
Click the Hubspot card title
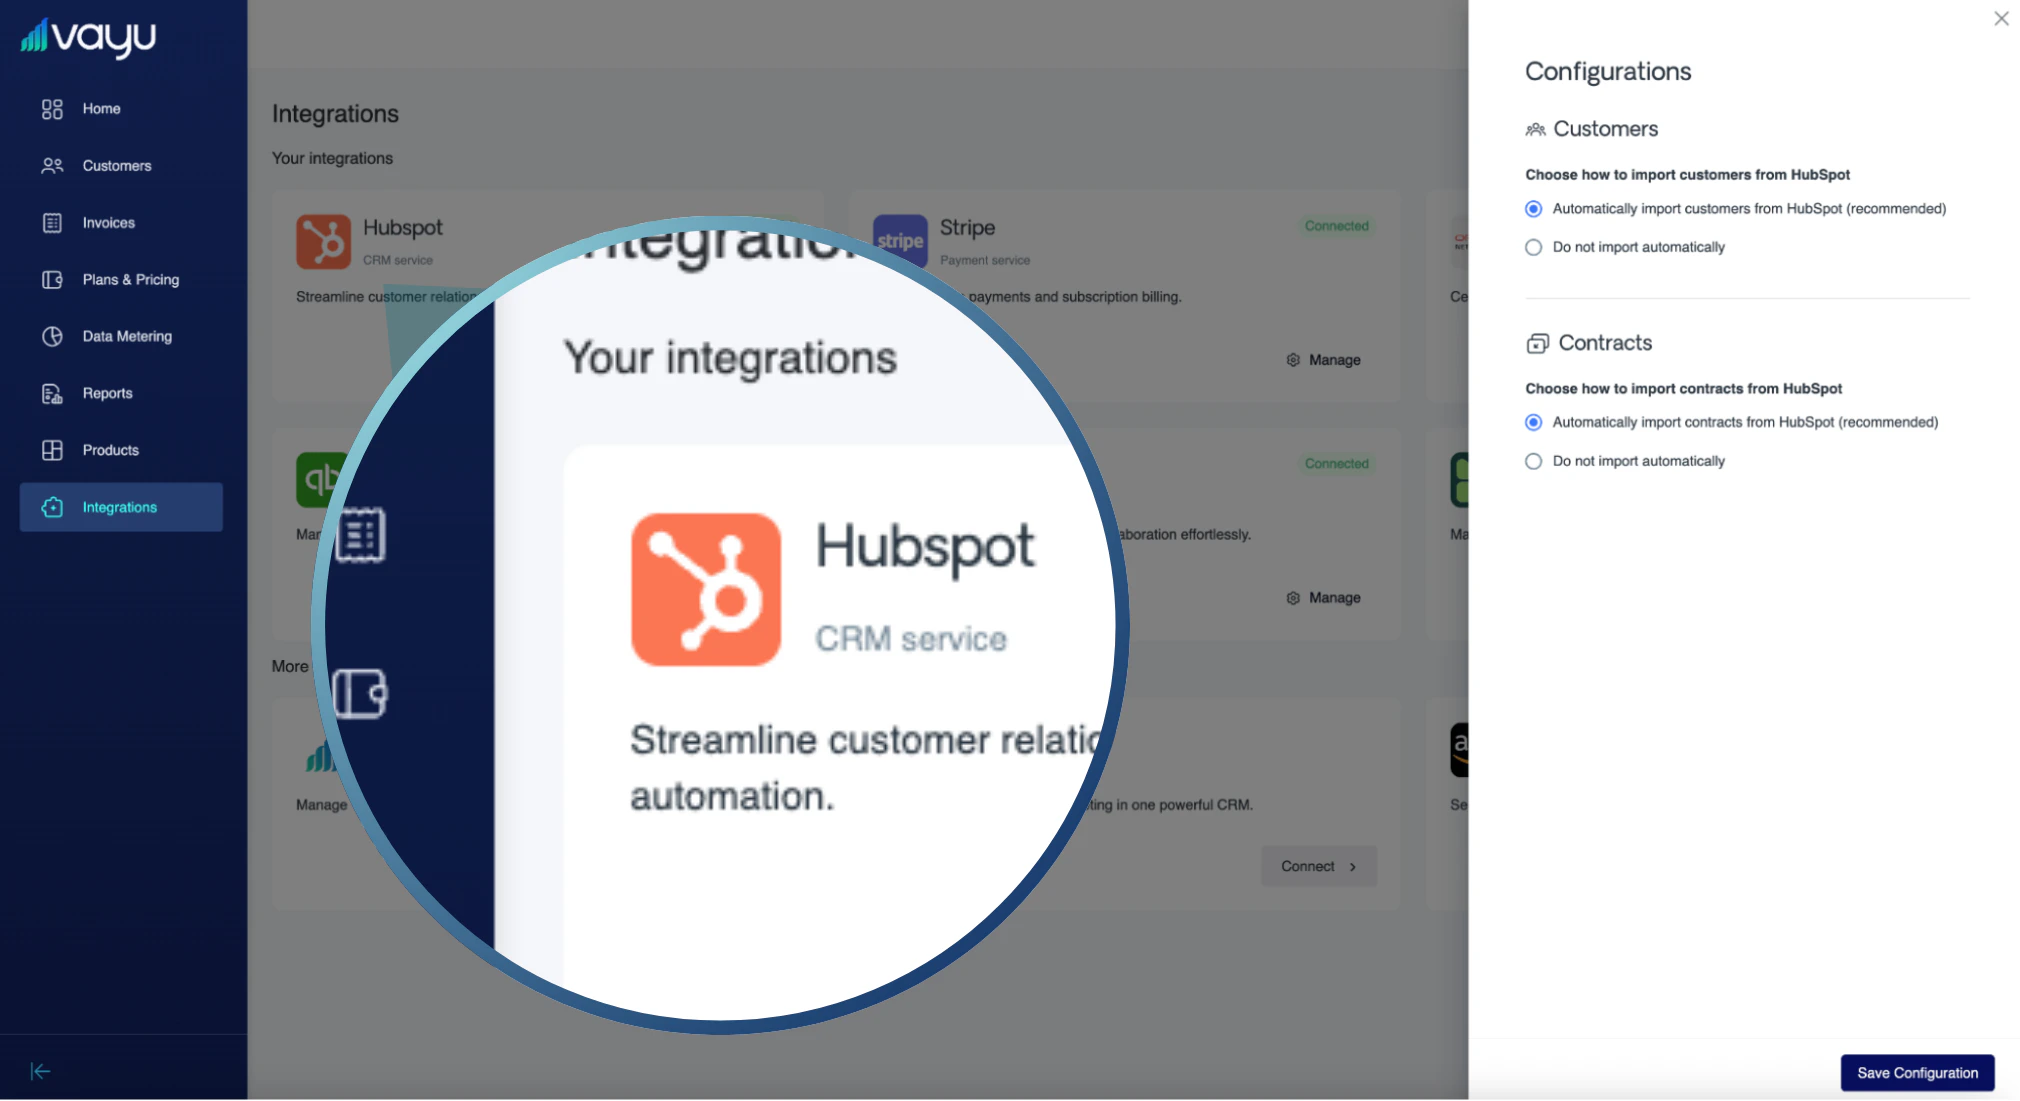pos(402,228)
